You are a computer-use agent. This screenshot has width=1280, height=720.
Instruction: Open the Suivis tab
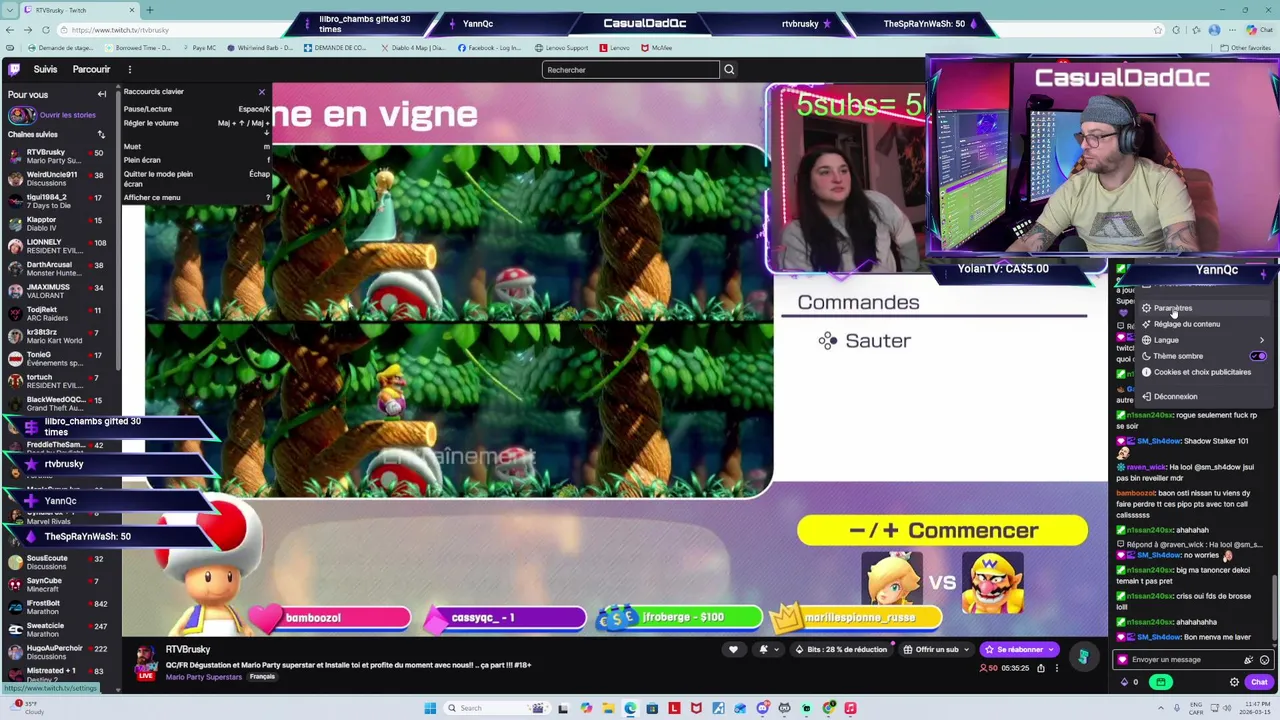point(45,69)
